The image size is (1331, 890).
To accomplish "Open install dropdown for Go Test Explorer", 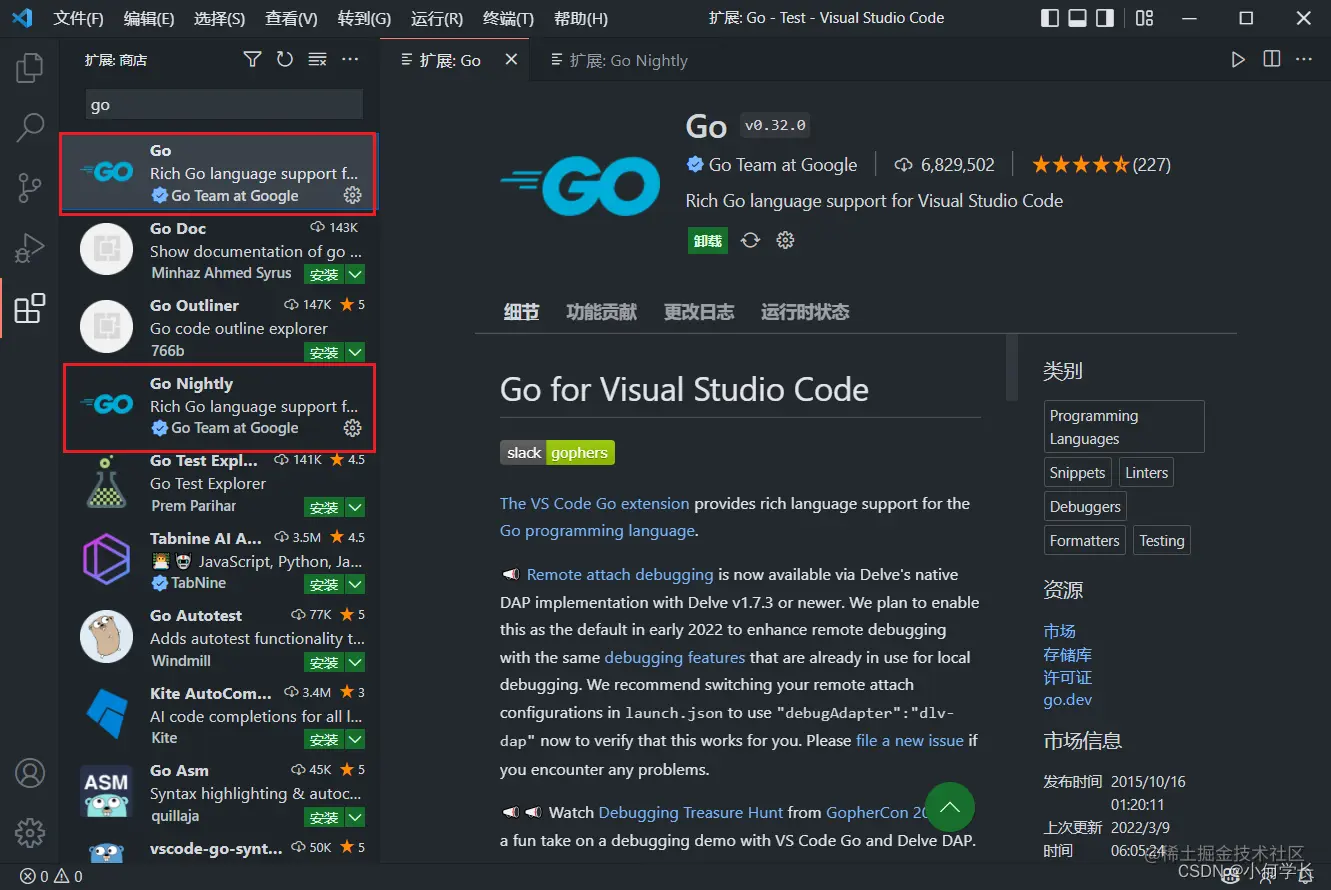I will tap(355, 507).
